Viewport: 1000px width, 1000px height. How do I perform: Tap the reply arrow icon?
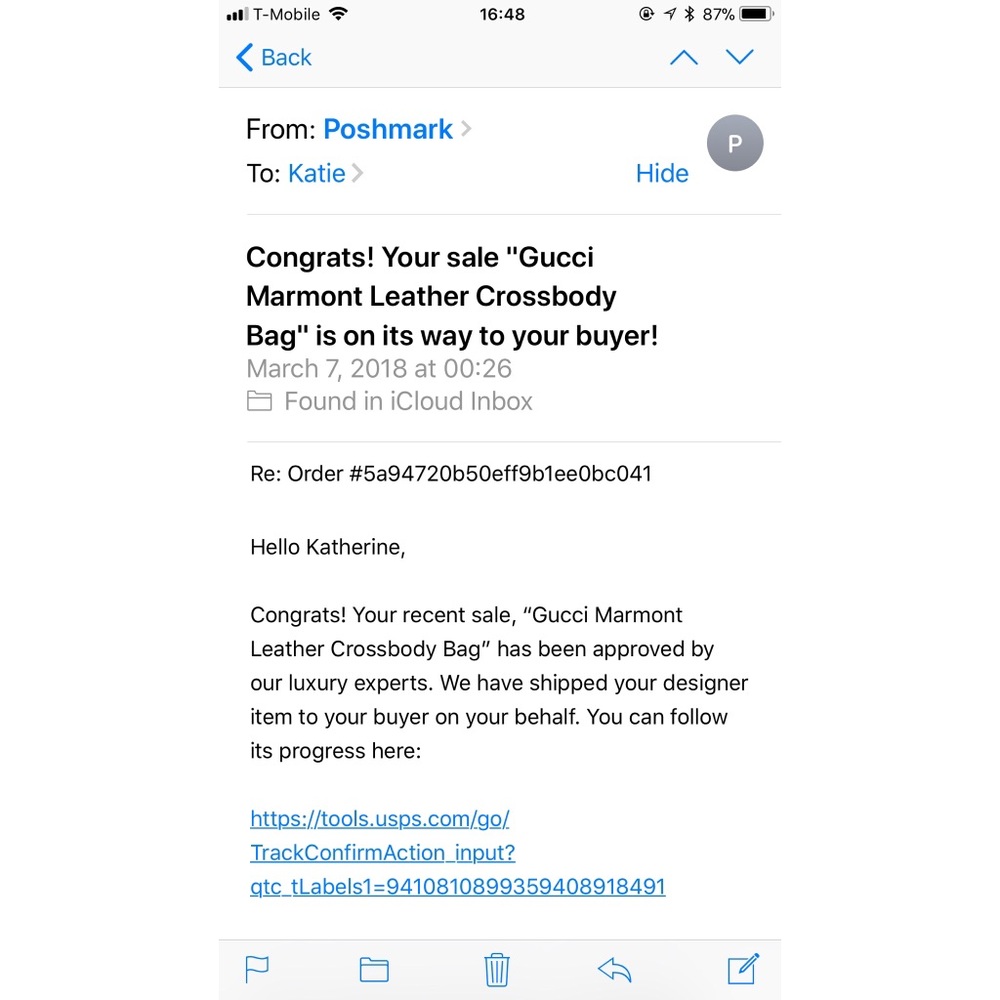614,969
